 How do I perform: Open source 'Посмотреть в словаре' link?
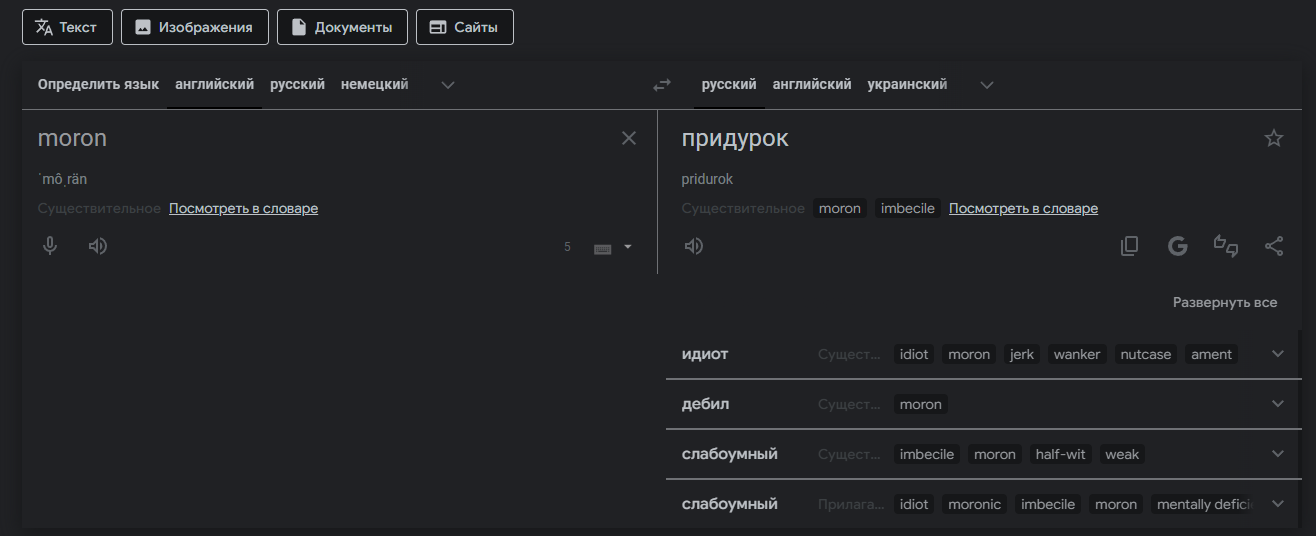(243, 209)
